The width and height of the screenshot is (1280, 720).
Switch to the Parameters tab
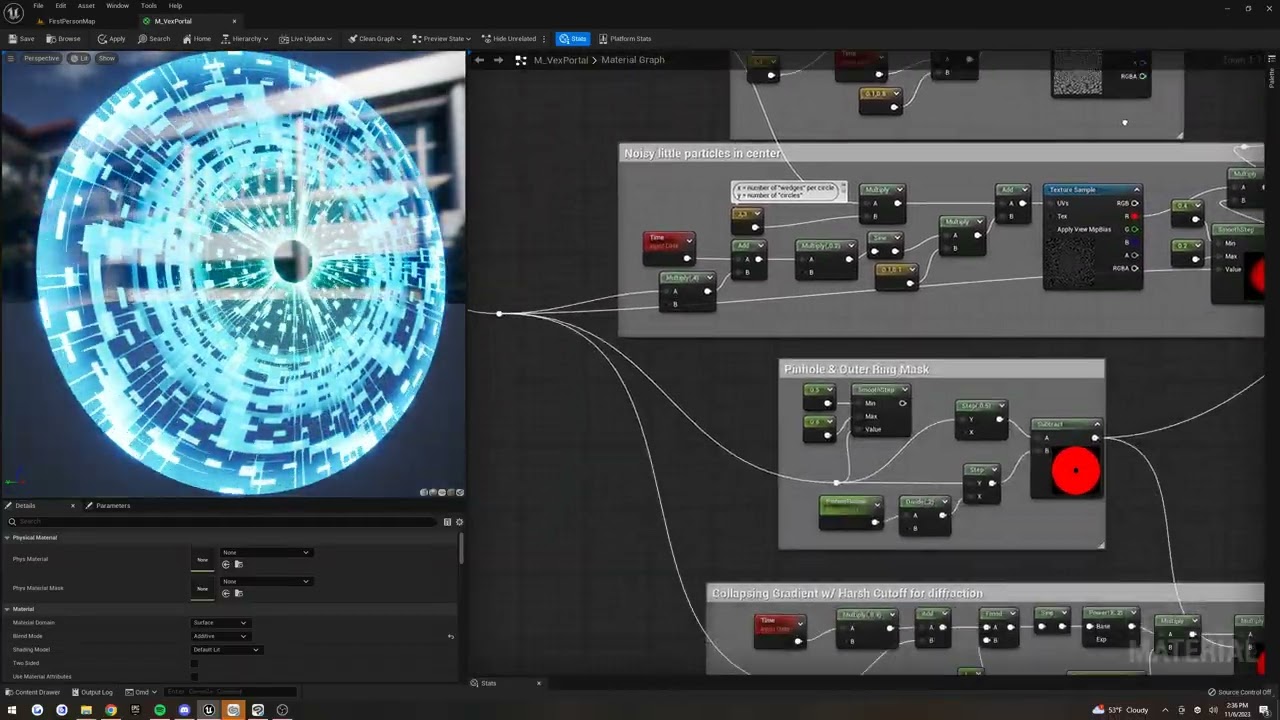pyautogui.click(x=108, y=506)
